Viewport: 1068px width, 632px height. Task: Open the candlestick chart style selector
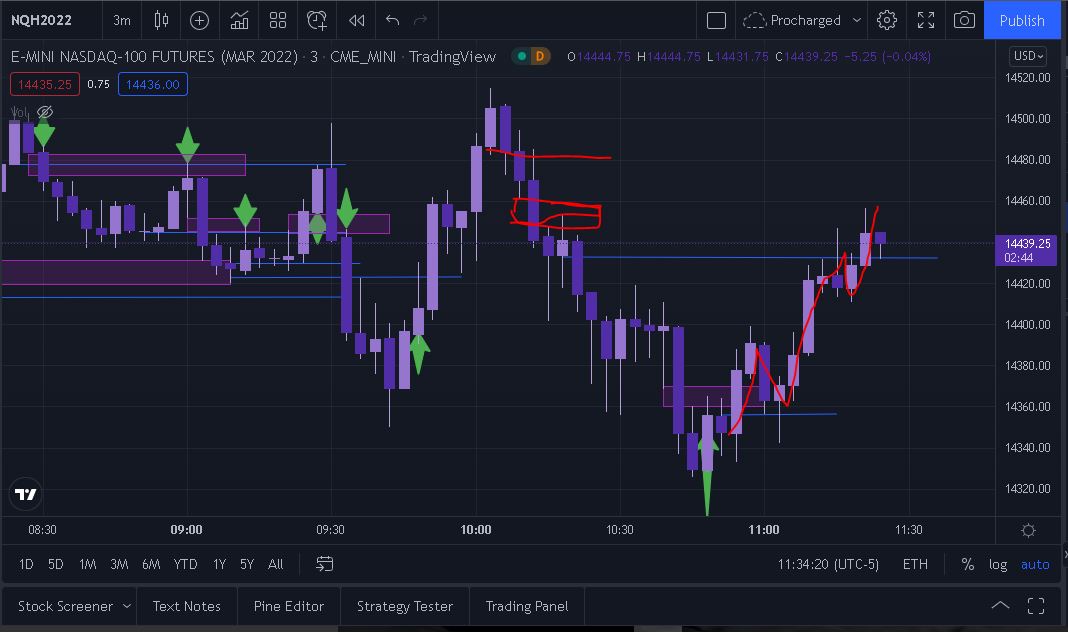pyautogui.click(x=161, y=20)
